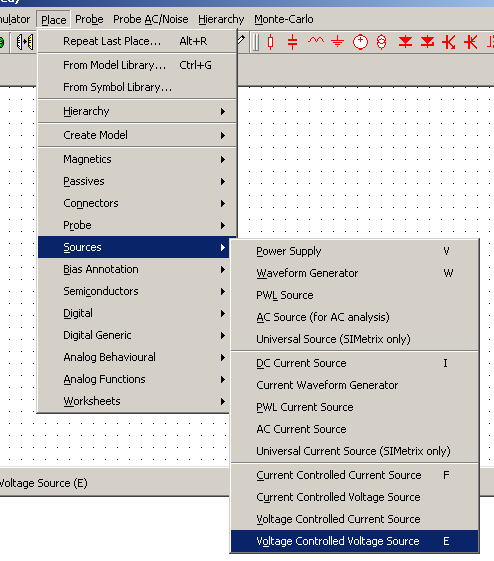Choose the PNP transistor toolbar icon
The image size is (494, 561).
click(471, 42)
